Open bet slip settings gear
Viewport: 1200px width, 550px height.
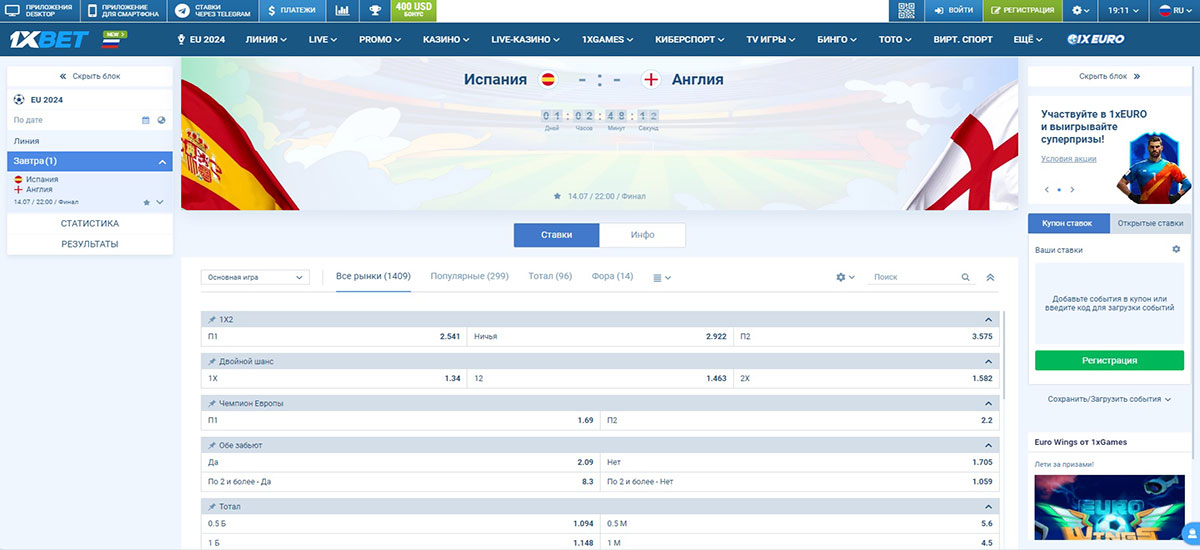point(1176,249)
